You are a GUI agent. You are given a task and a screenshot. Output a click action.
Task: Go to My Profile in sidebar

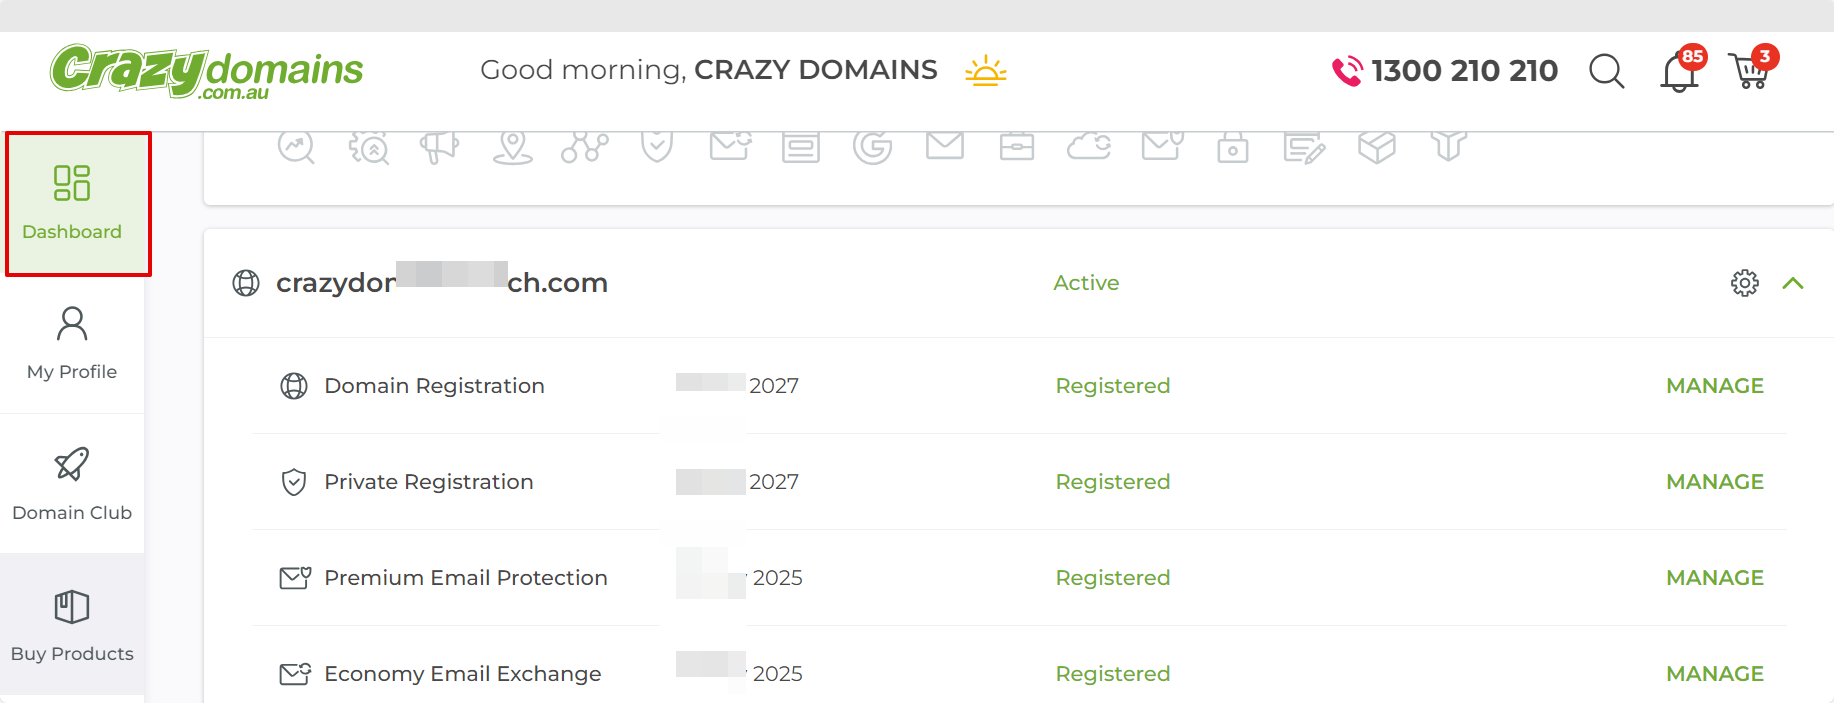tap(72, 344)
